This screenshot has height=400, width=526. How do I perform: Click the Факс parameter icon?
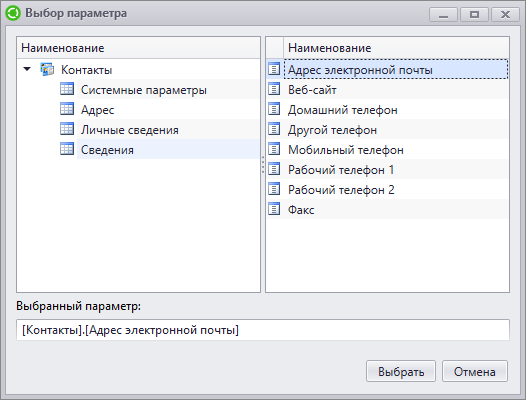pos(274,209)
